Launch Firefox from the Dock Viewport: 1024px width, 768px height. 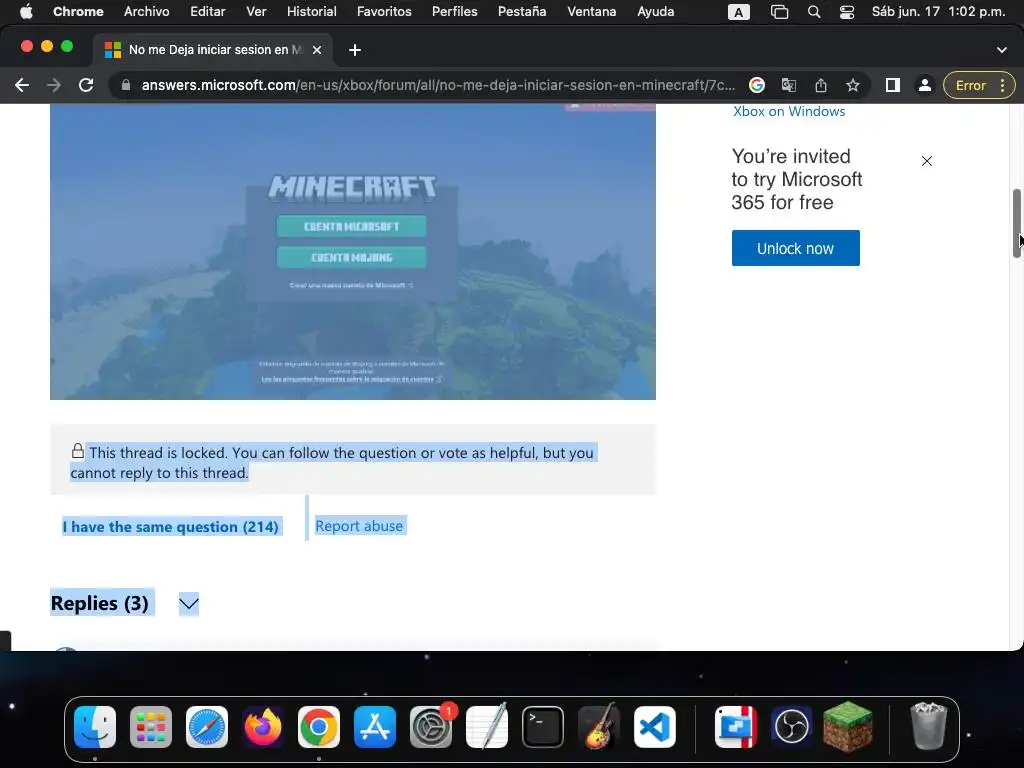click(x=263, y=727)
